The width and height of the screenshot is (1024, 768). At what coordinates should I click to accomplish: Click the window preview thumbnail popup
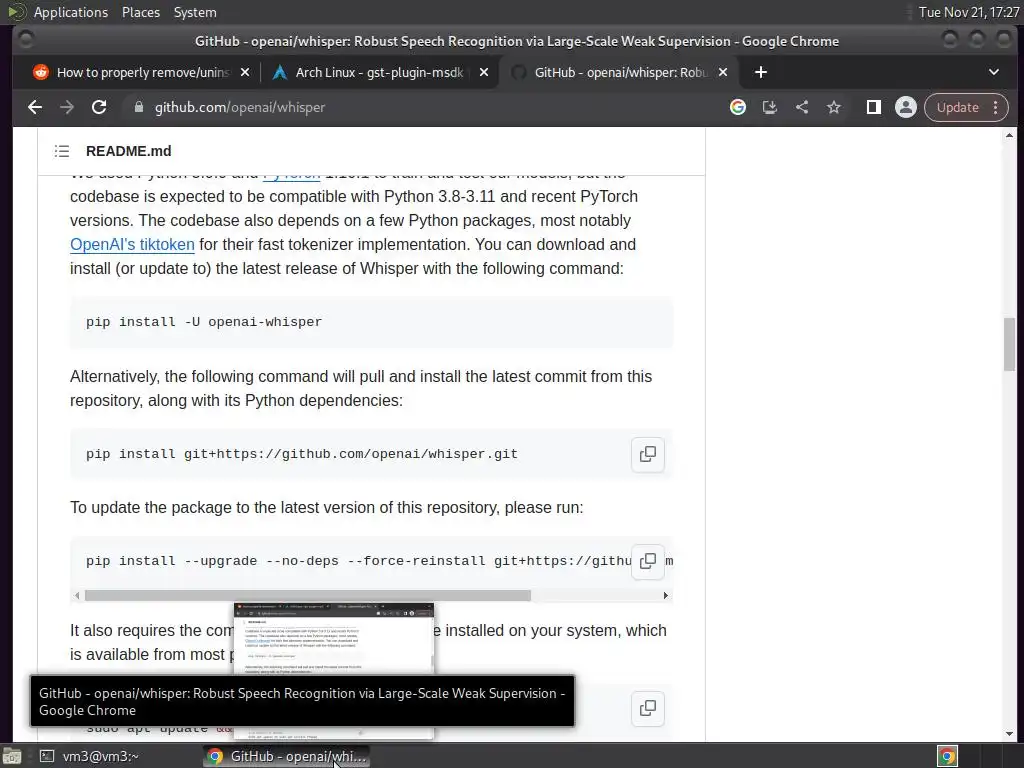point(334,639)
